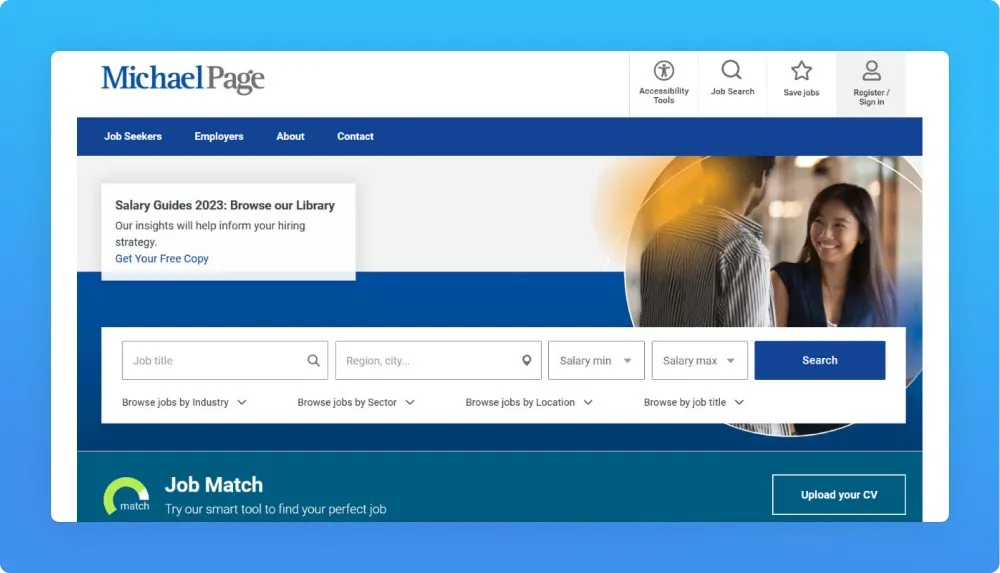
Task: Open the Contact menu
Action: [355, 137]
